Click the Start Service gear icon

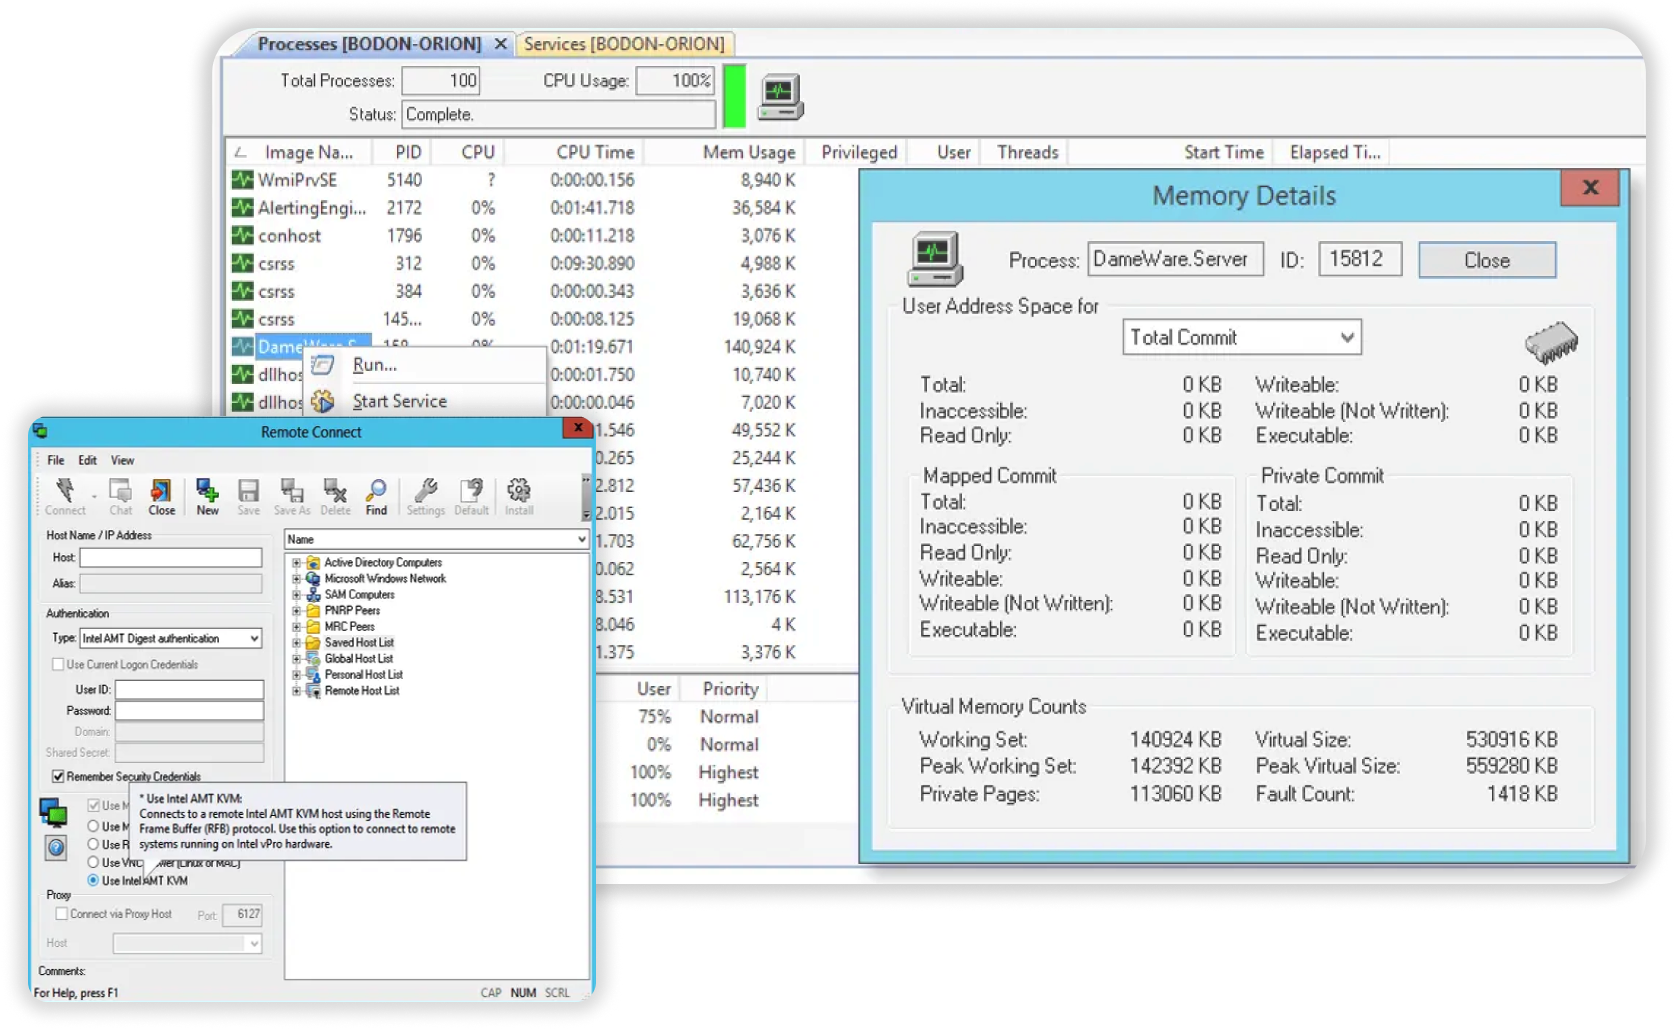322,401
